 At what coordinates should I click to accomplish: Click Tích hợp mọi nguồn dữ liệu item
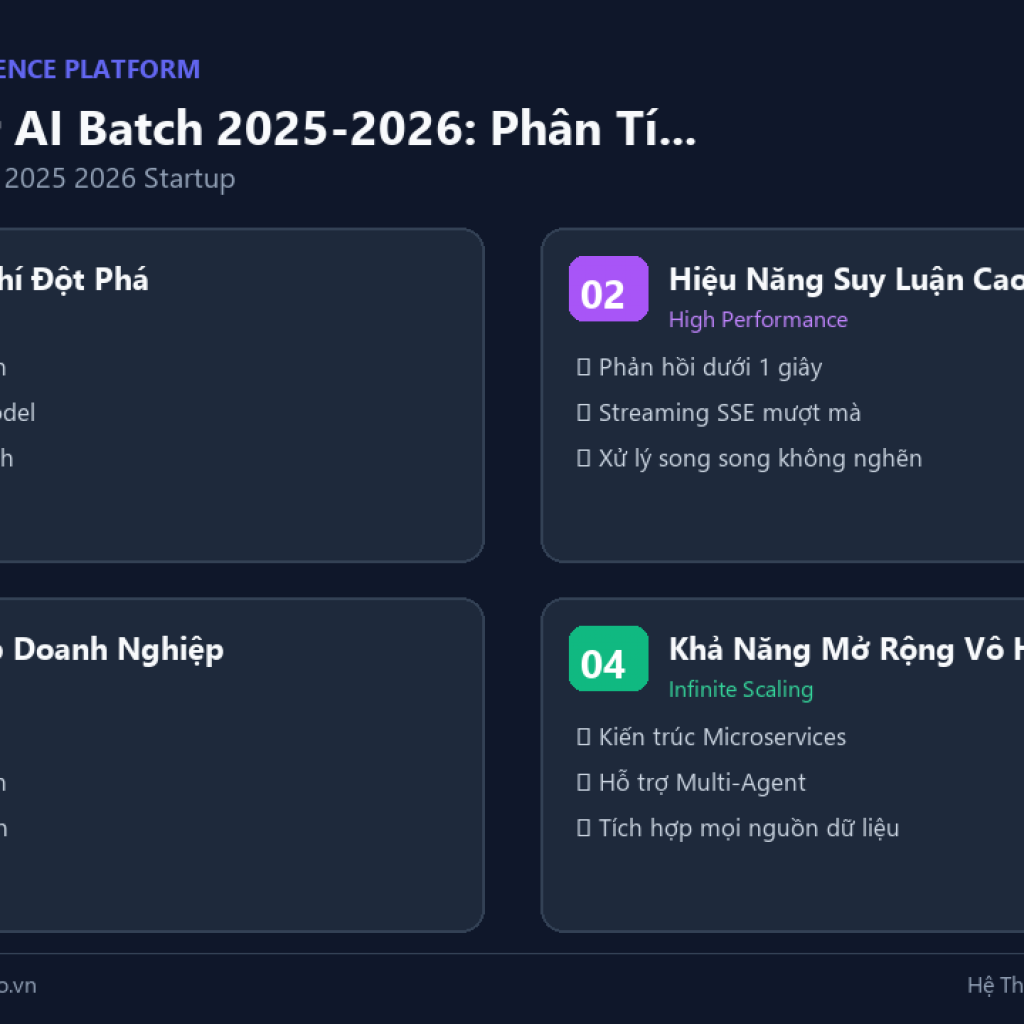click(x=748, y=828)
